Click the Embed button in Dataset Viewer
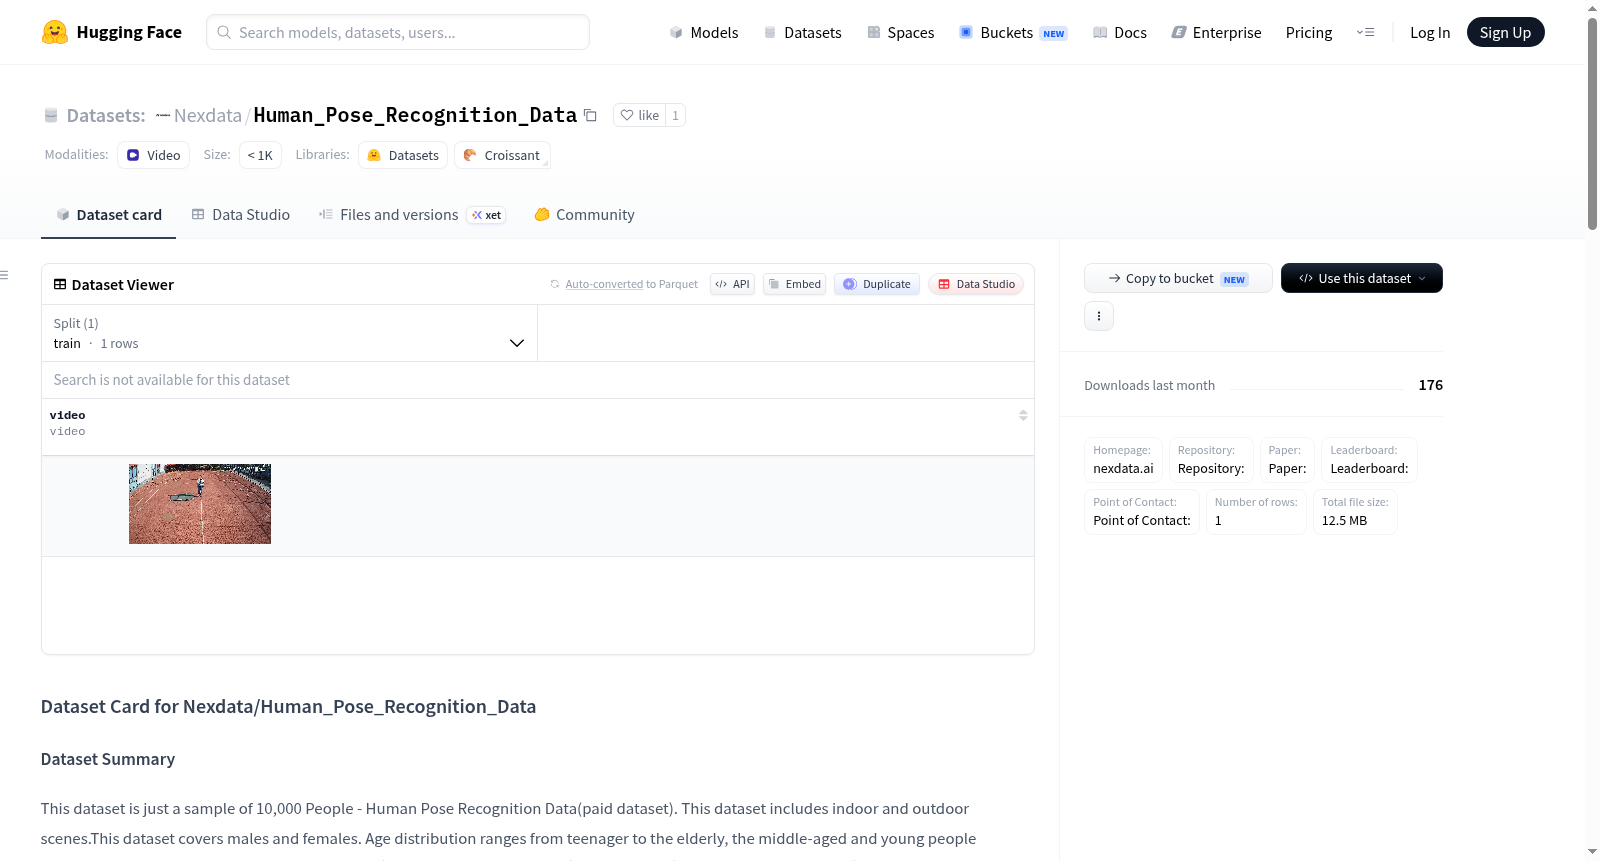Image resolution: width=1600 pixels, height=861 pixels. tap(795, 284)
